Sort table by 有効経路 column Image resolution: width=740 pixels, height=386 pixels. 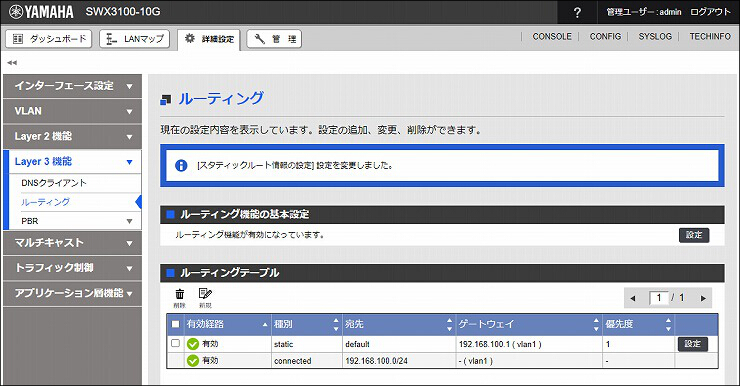tap(227, 324)
